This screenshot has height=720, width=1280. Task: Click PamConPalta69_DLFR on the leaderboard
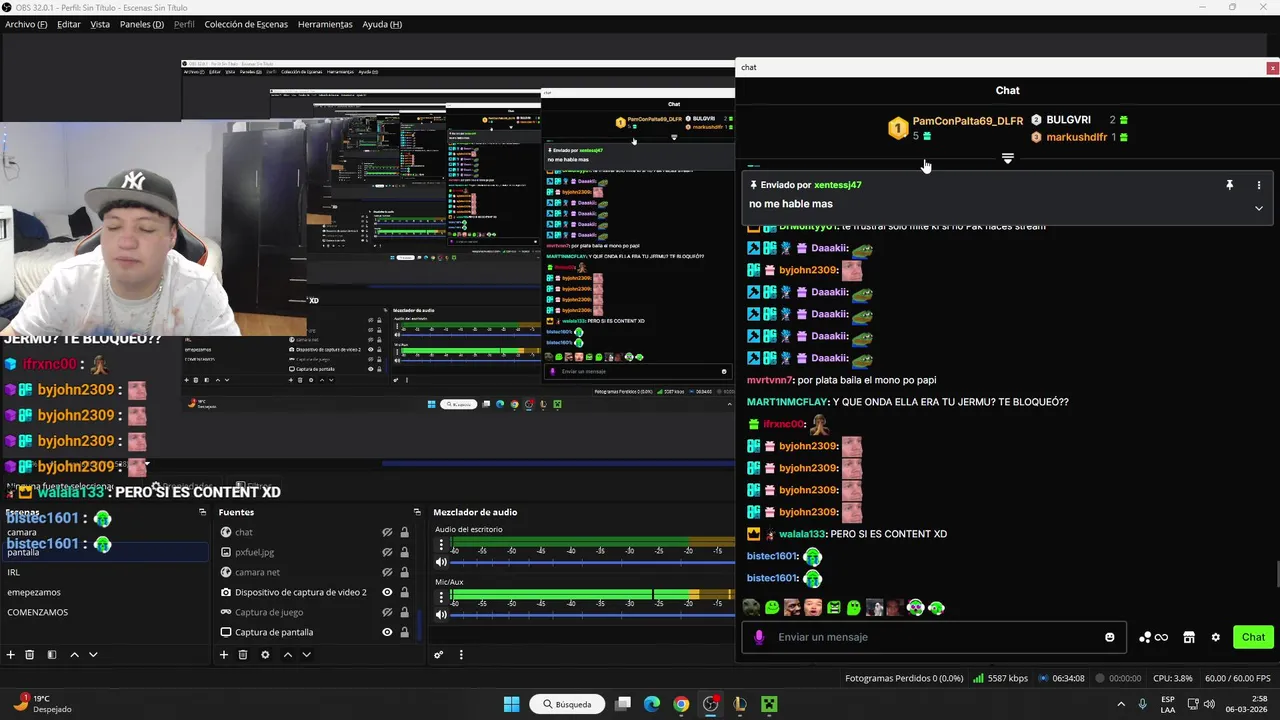968,121
